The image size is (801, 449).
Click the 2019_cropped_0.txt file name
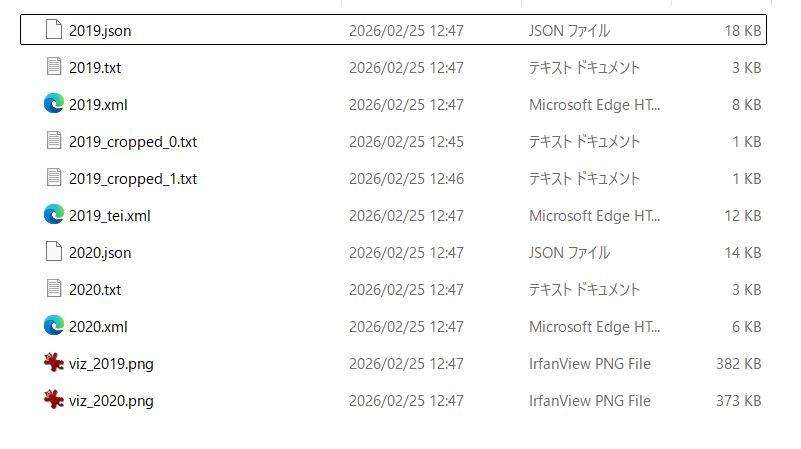pyautogui.click(x=133, y=142)
